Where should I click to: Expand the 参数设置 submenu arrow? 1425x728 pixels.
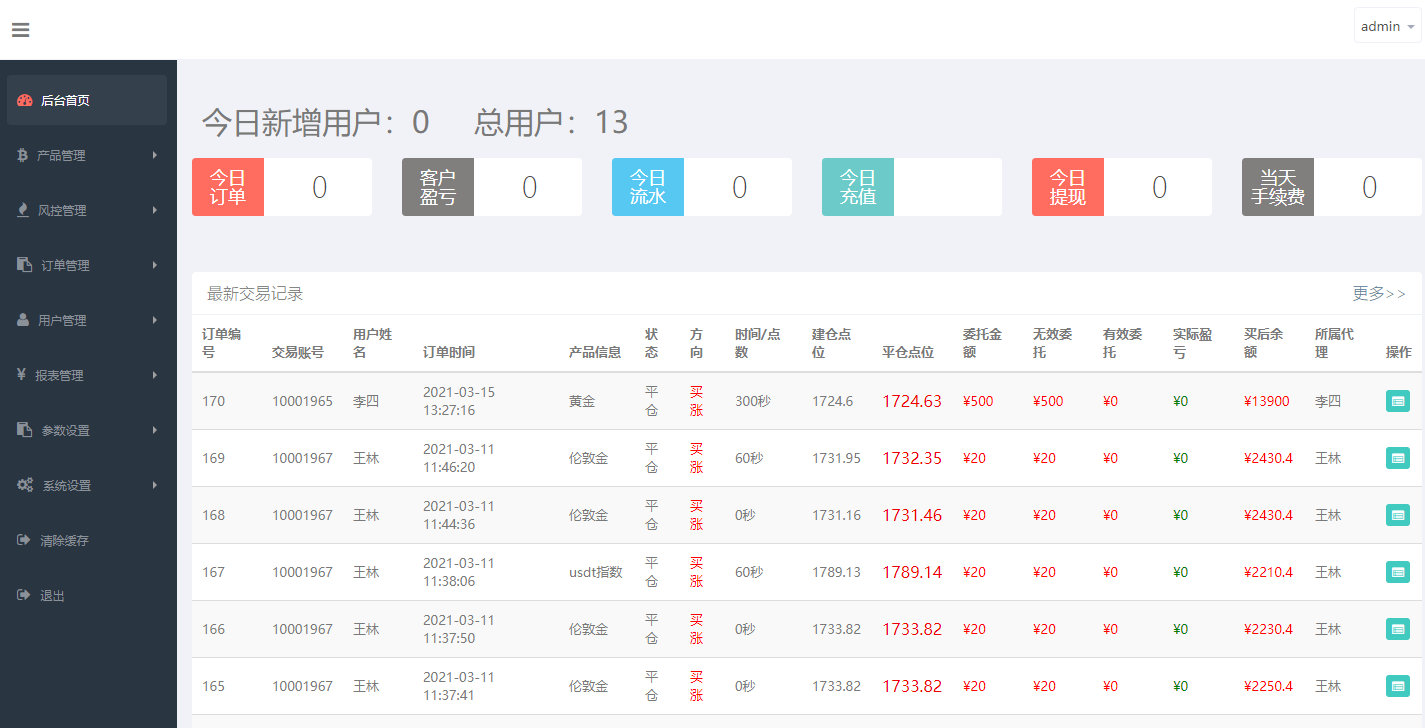click(155, 430)
